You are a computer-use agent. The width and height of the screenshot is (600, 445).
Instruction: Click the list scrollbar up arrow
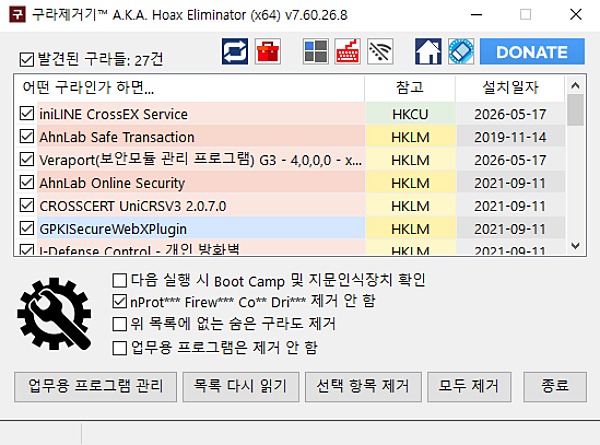[x=575, y=85]
